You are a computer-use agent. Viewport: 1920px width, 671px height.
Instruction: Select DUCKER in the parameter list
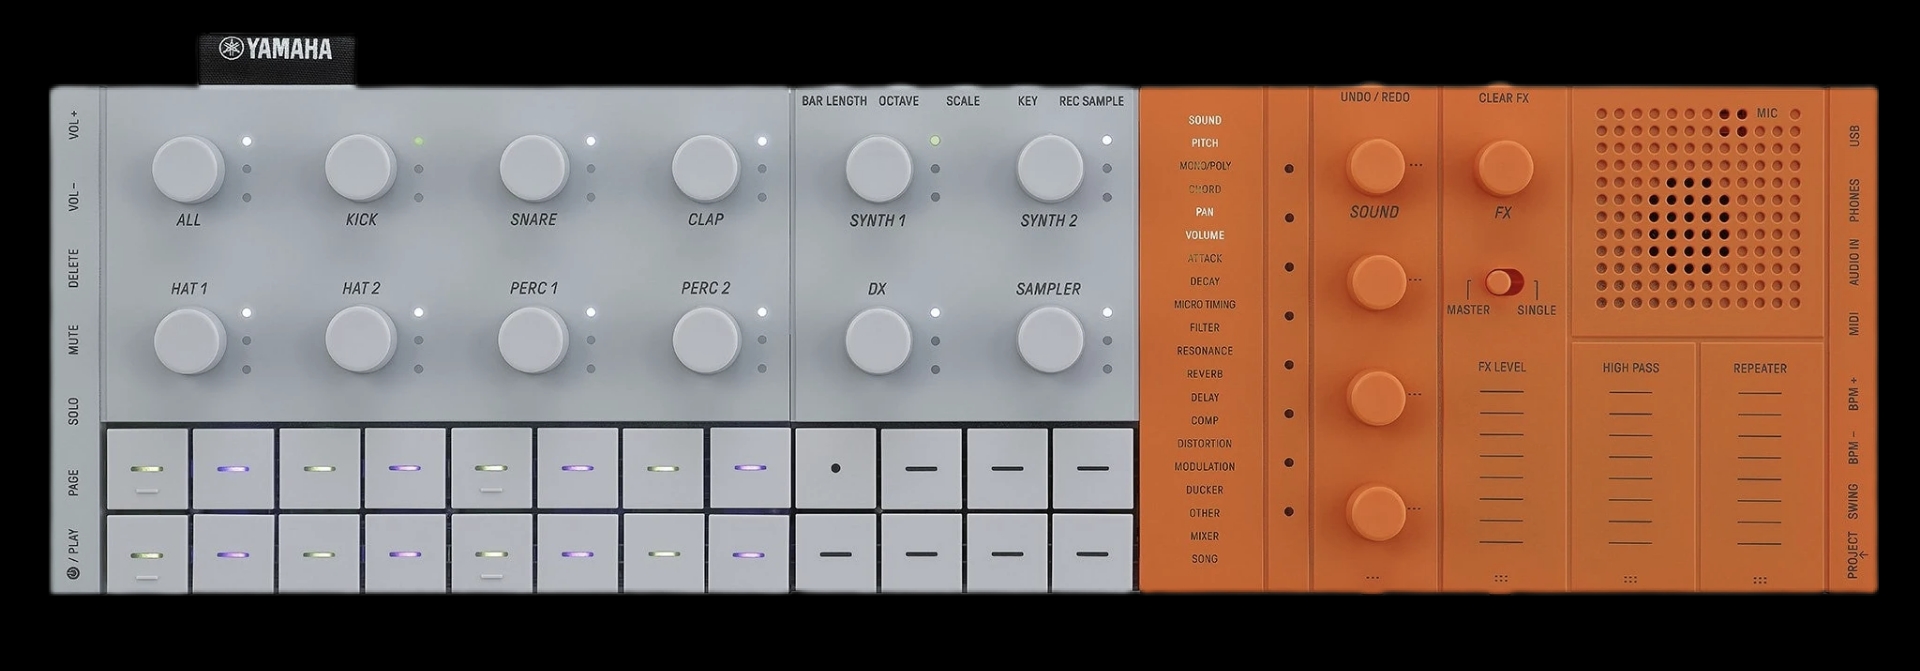tap(1205, 490)
